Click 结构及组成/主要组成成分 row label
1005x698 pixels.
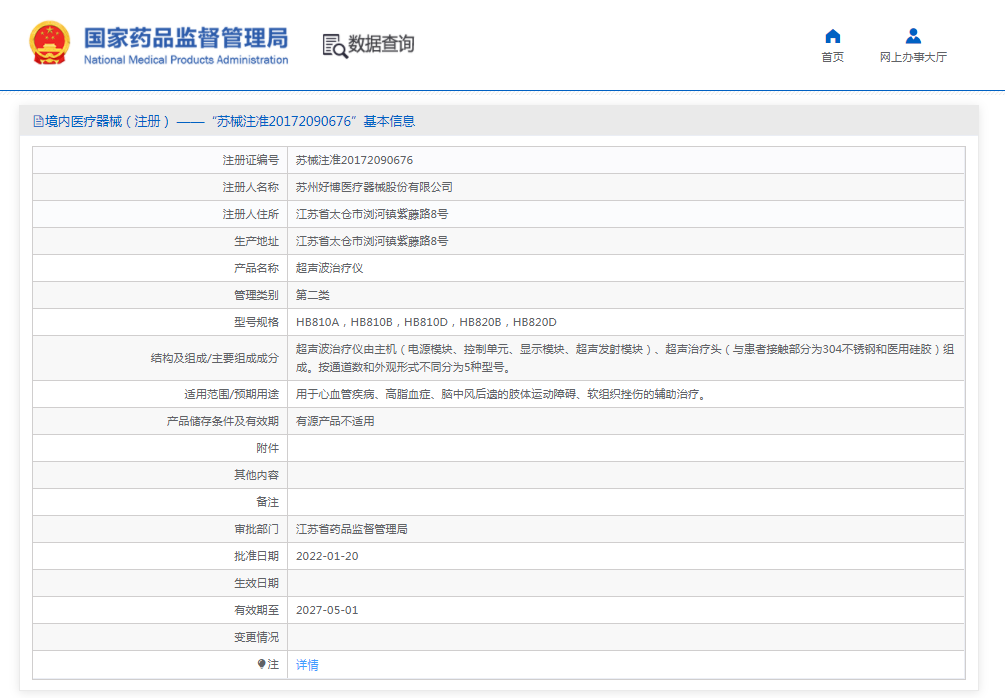pos(215,358)
